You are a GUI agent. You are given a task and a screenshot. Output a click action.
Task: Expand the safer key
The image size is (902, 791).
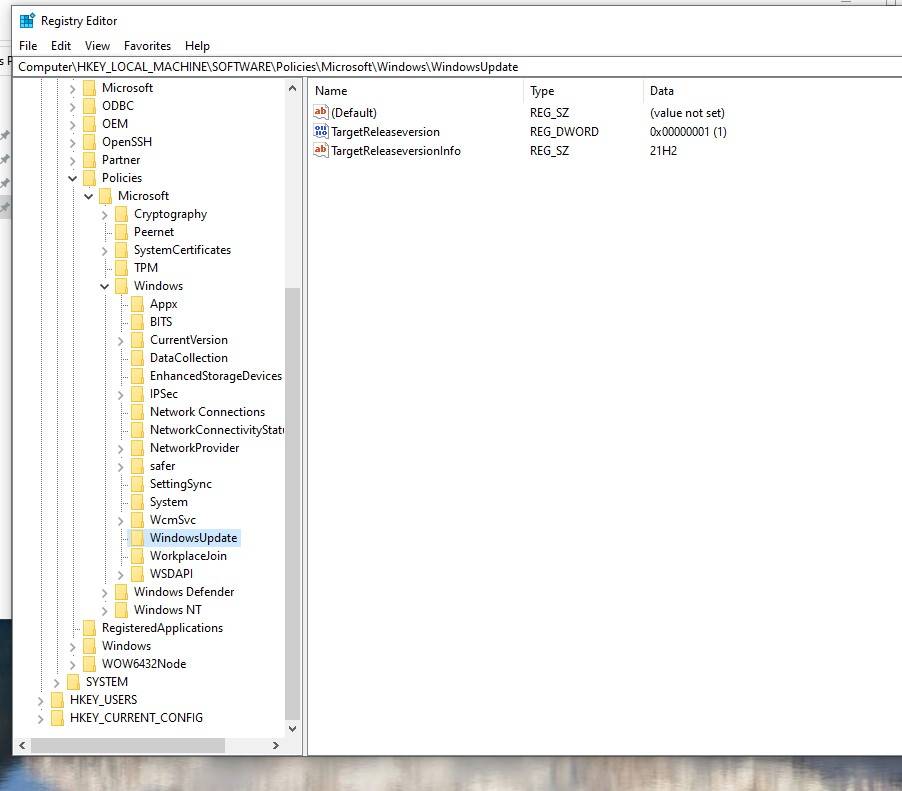[121, 467]
